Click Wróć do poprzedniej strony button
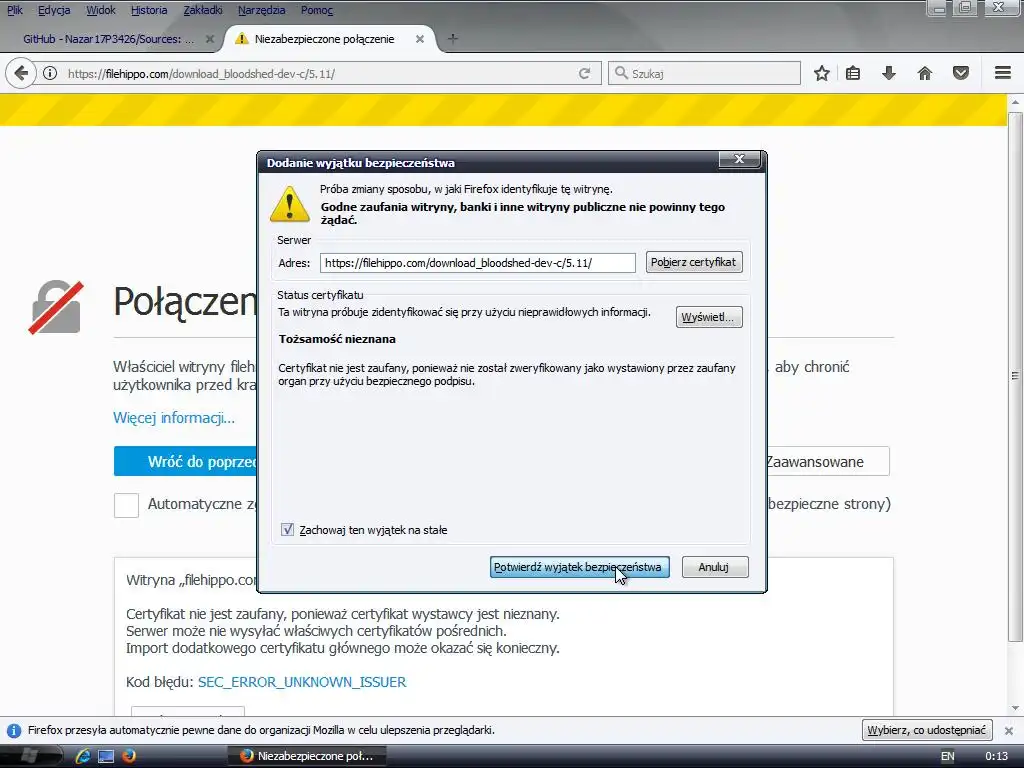The height and width of the screenshot is (768, 1024). (x=185, y=462)
